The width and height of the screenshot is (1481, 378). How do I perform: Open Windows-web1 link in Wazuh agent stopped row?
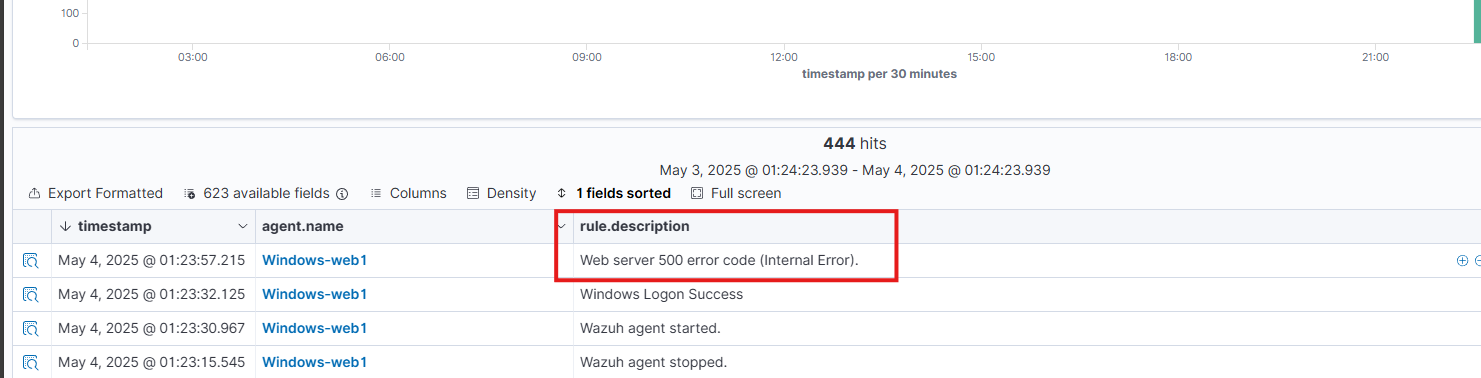tap(314, 362)
